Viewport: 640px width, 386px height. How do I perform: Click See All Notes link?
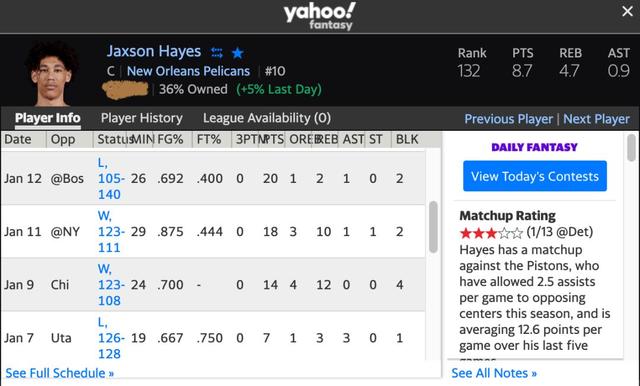tap(494, 373)
